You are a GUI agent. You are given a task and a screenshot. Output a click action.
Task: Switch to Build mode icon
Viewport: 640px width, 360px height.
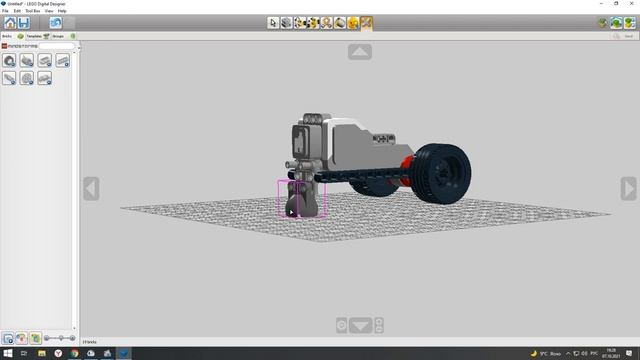pyautogui.click(x=603, y=23)
